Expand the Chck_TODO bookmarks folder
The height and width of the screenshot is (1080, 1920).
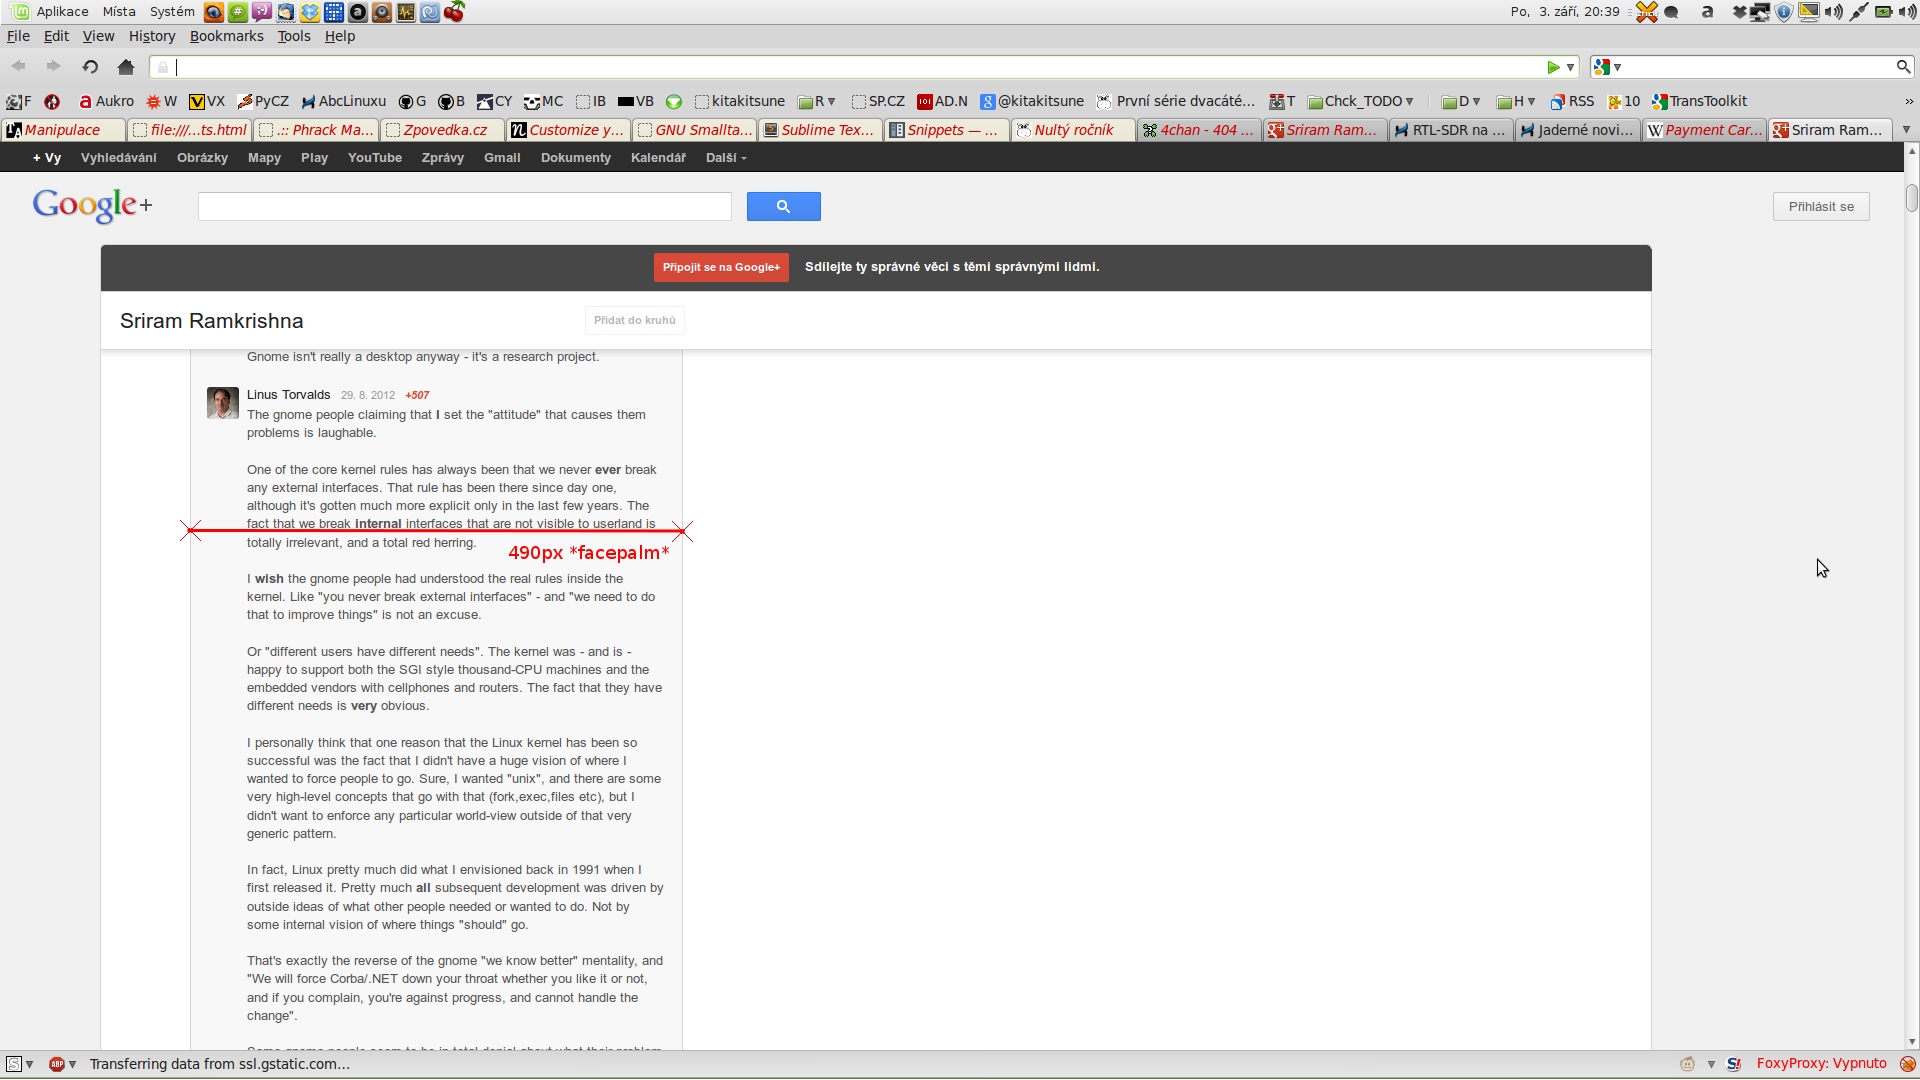[x=1361, y=101]
